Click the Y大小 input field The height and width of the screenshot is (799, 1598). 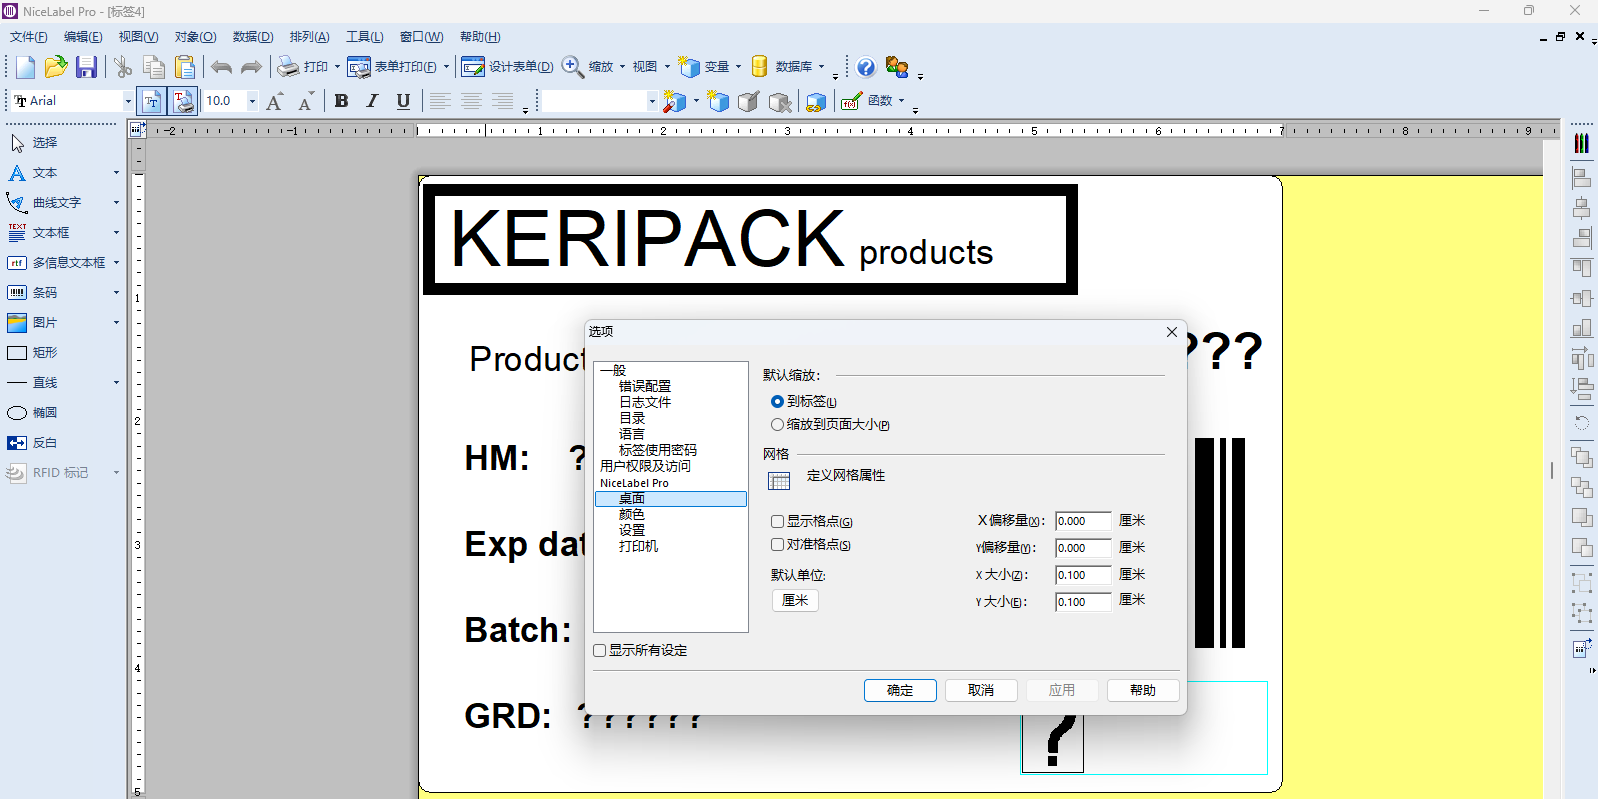coord(1083,602)
